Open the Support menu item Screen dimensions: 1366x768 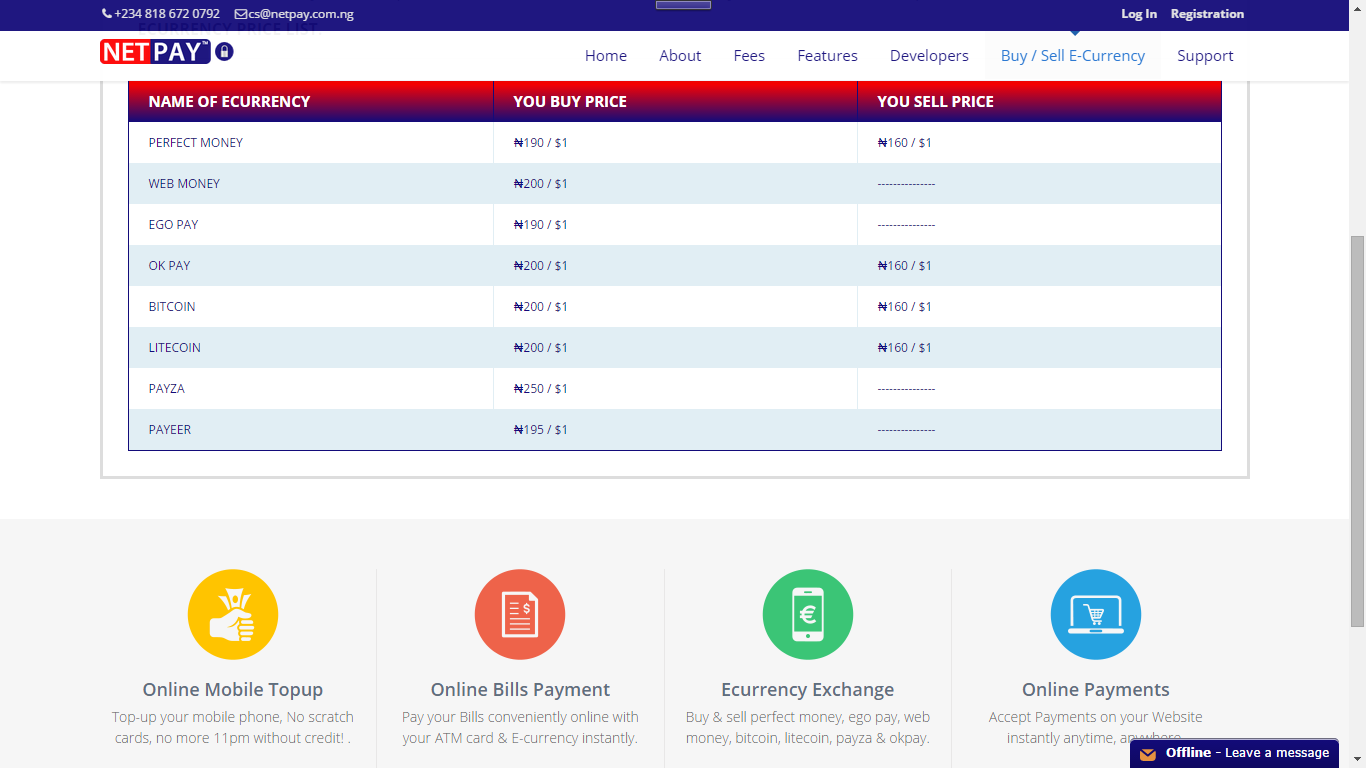click(1205, 56)
